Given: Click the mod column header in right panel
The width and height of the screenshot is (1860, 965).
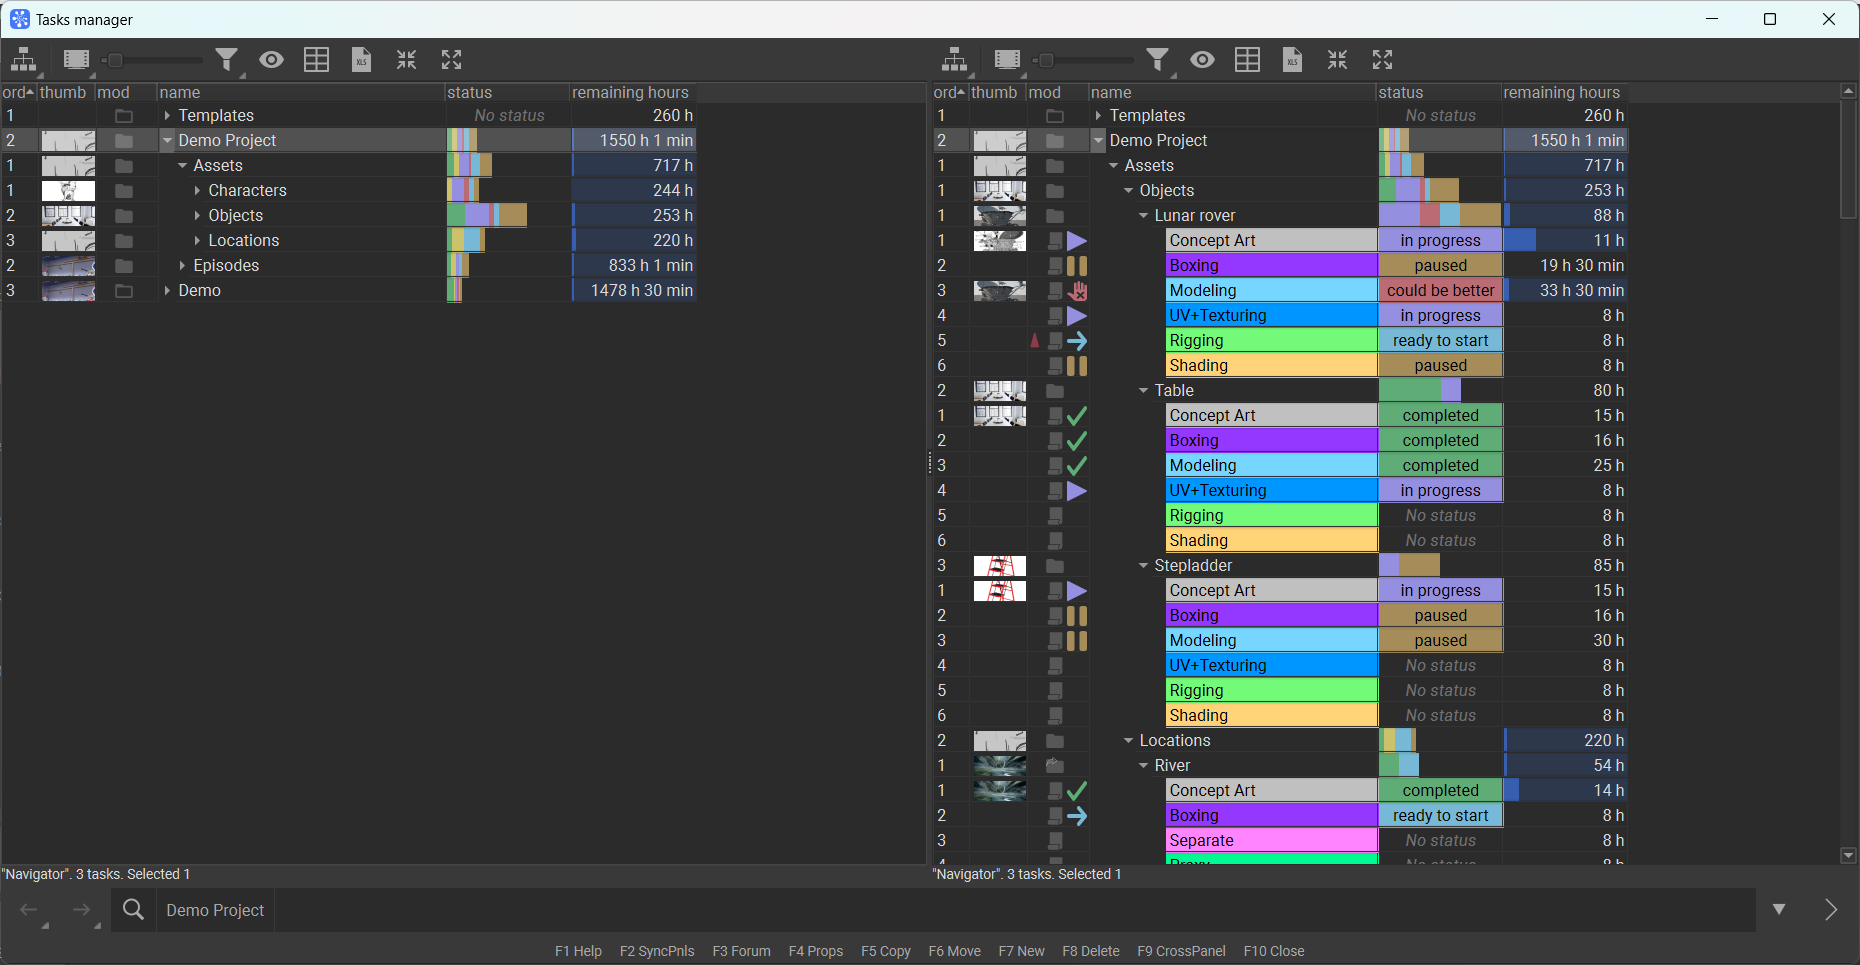Looking at the screenshot, I should tap(1057, 92).
